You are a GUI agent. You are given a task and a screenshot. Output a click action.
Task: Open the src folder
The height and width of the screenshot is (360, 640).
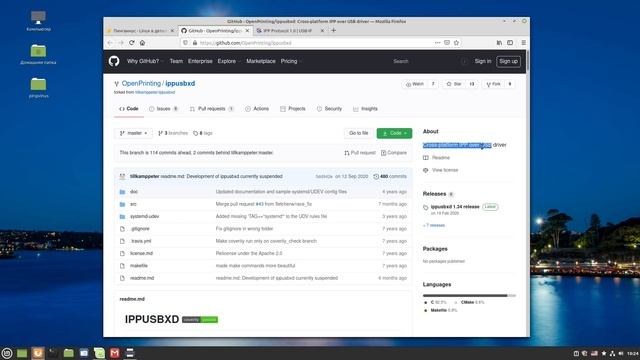(133, 204)
